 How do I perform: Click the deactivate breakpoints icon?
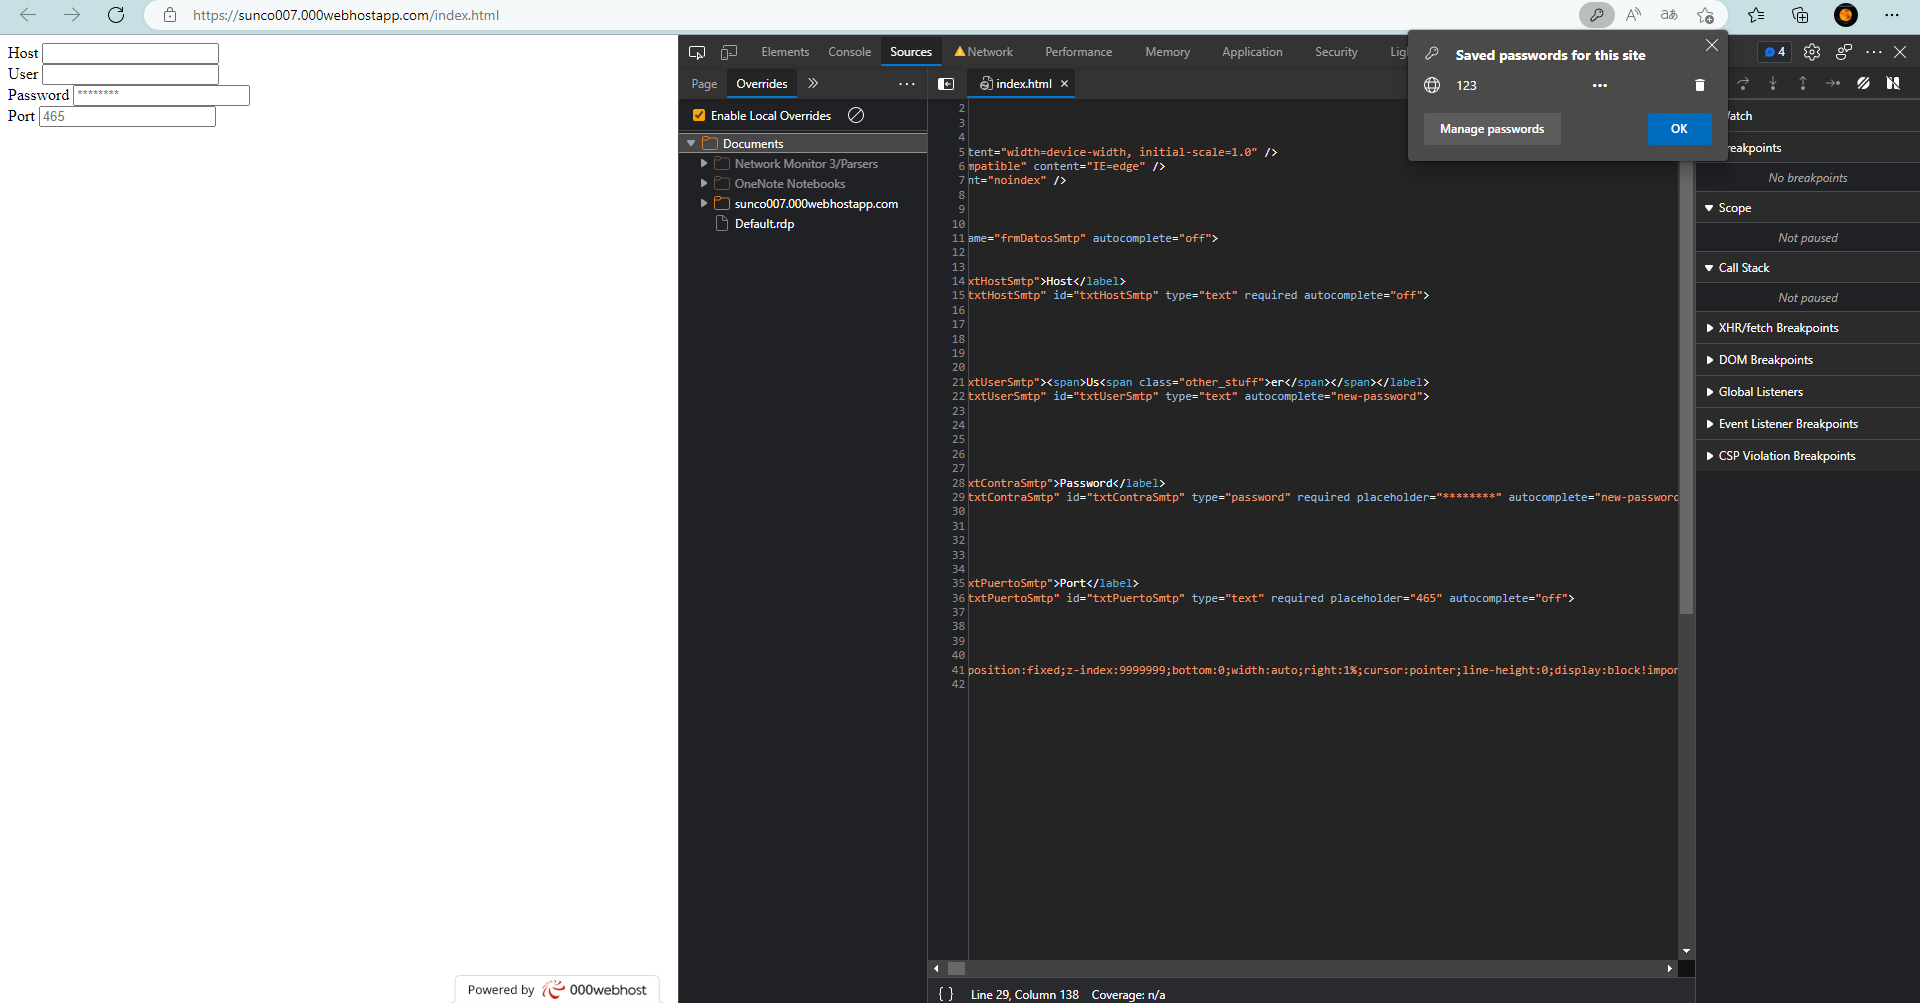tap(1863, 84)
